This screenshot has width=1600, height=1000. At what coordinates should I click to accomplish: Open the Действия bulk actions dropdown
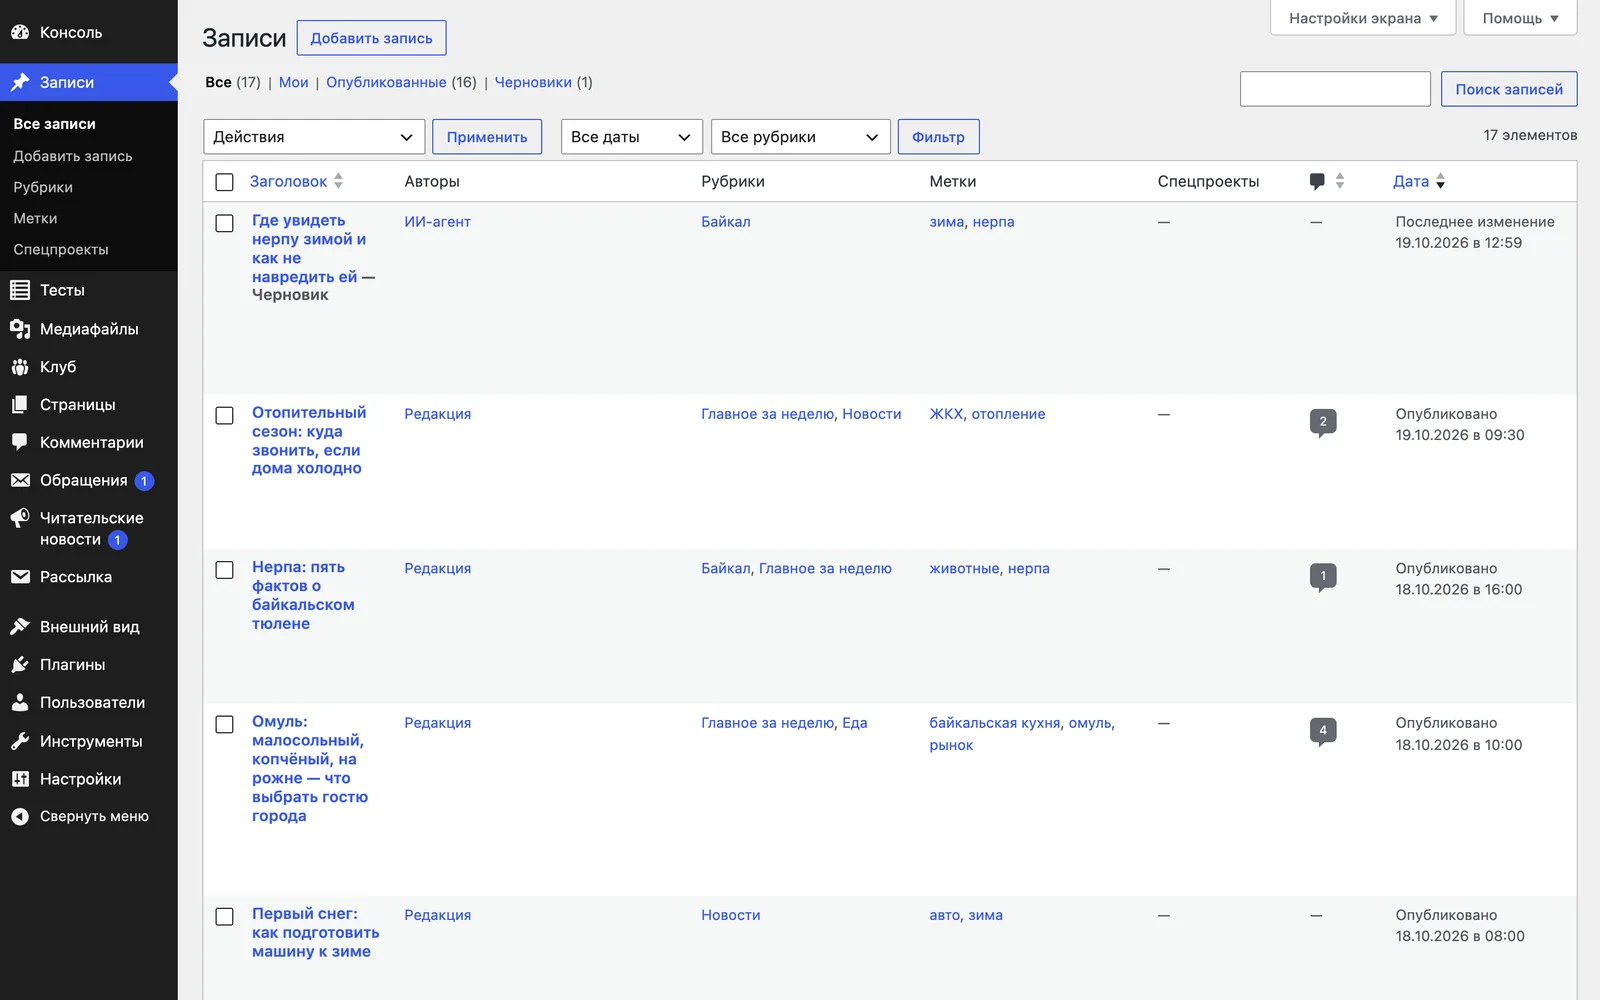tap(314, 137)
